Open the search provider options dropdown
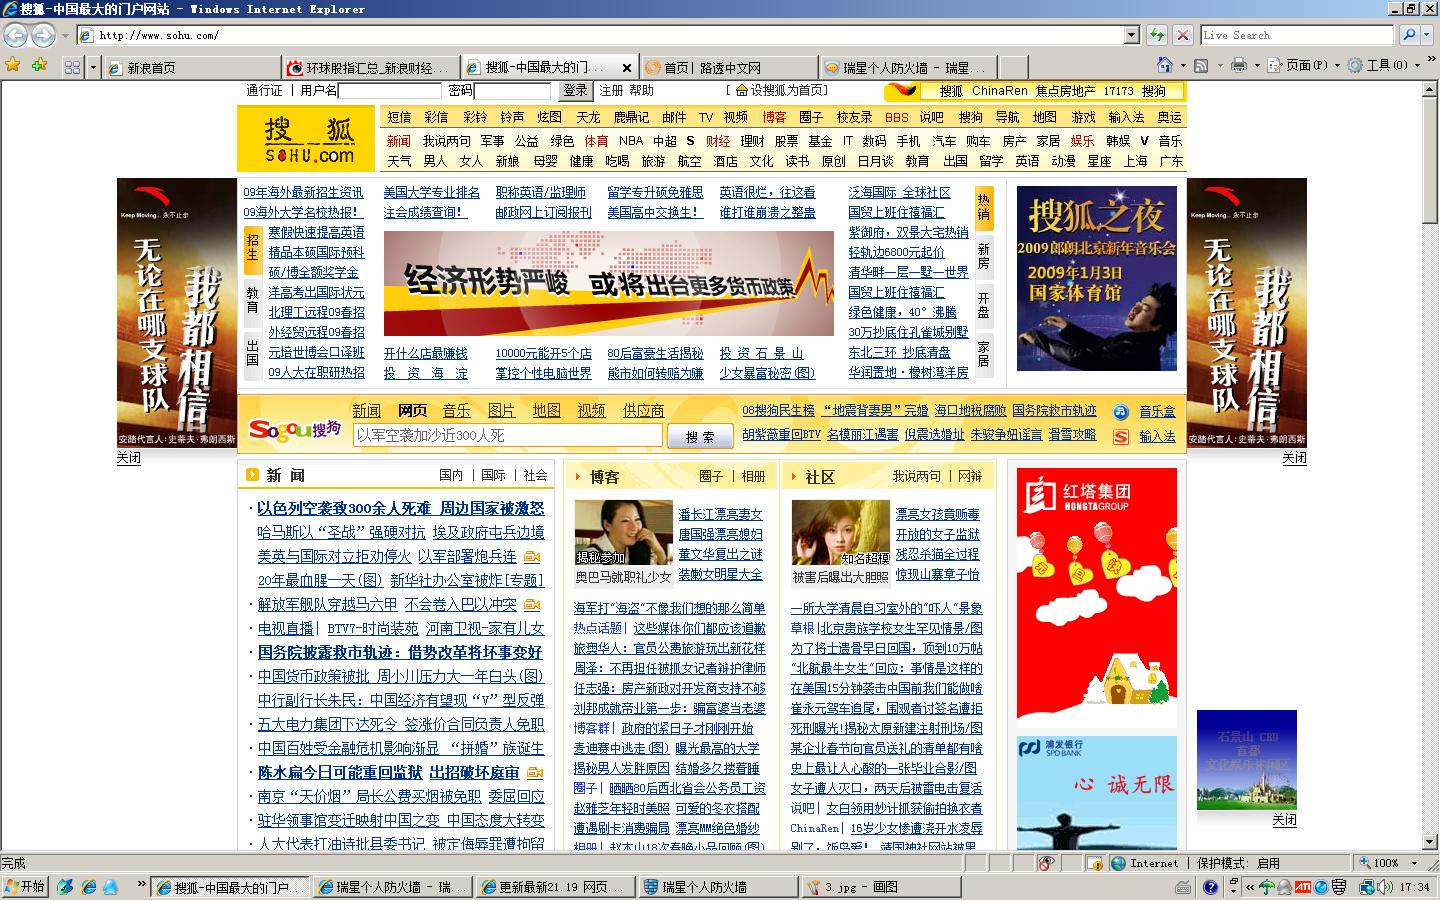Viewport: 1440px width, 900px height. 1427,35
